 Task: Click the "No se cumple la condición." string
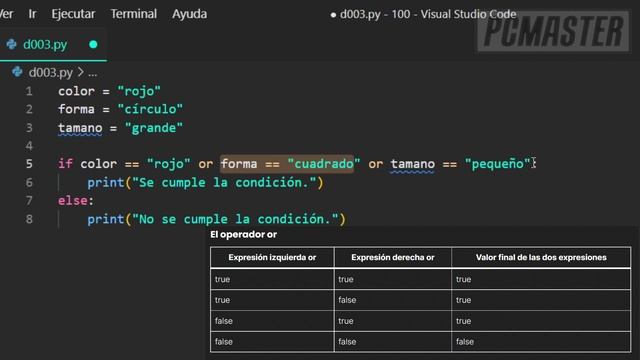[235, 219]
